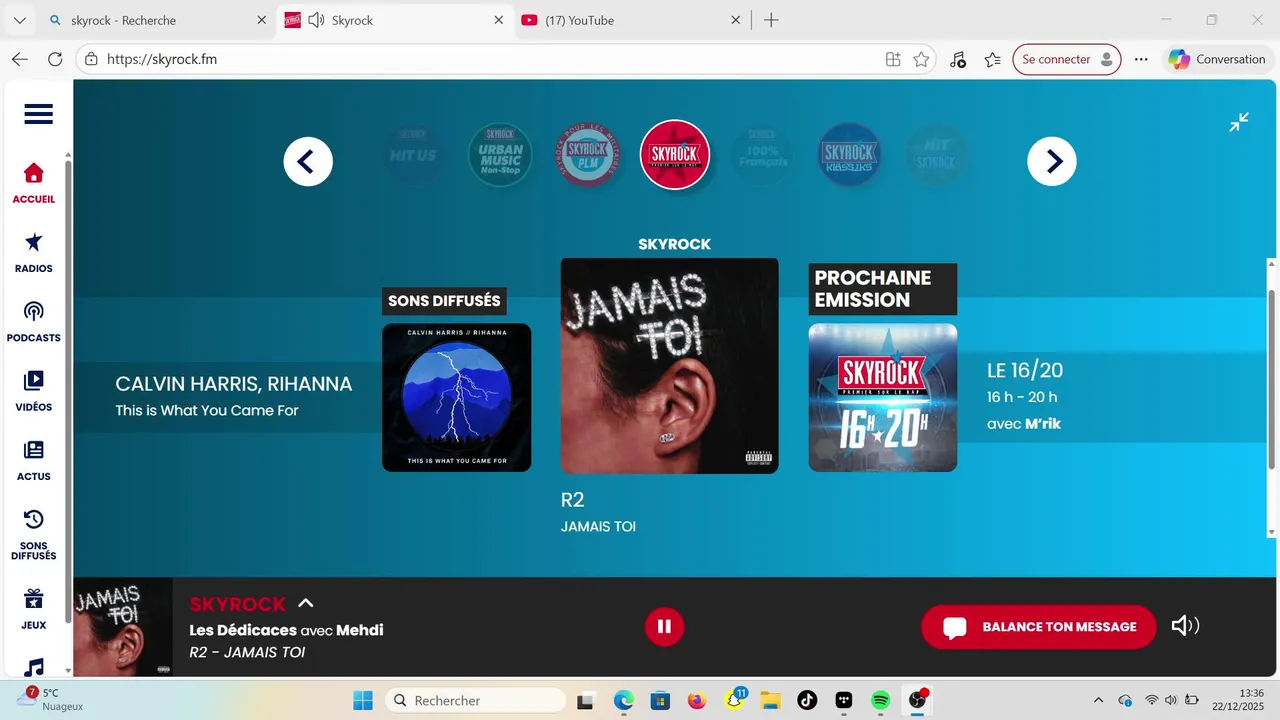The height and width of the screenshot is (720, 1280).
Task: Go back to the previous page
Action: click(x=19, y=59)
